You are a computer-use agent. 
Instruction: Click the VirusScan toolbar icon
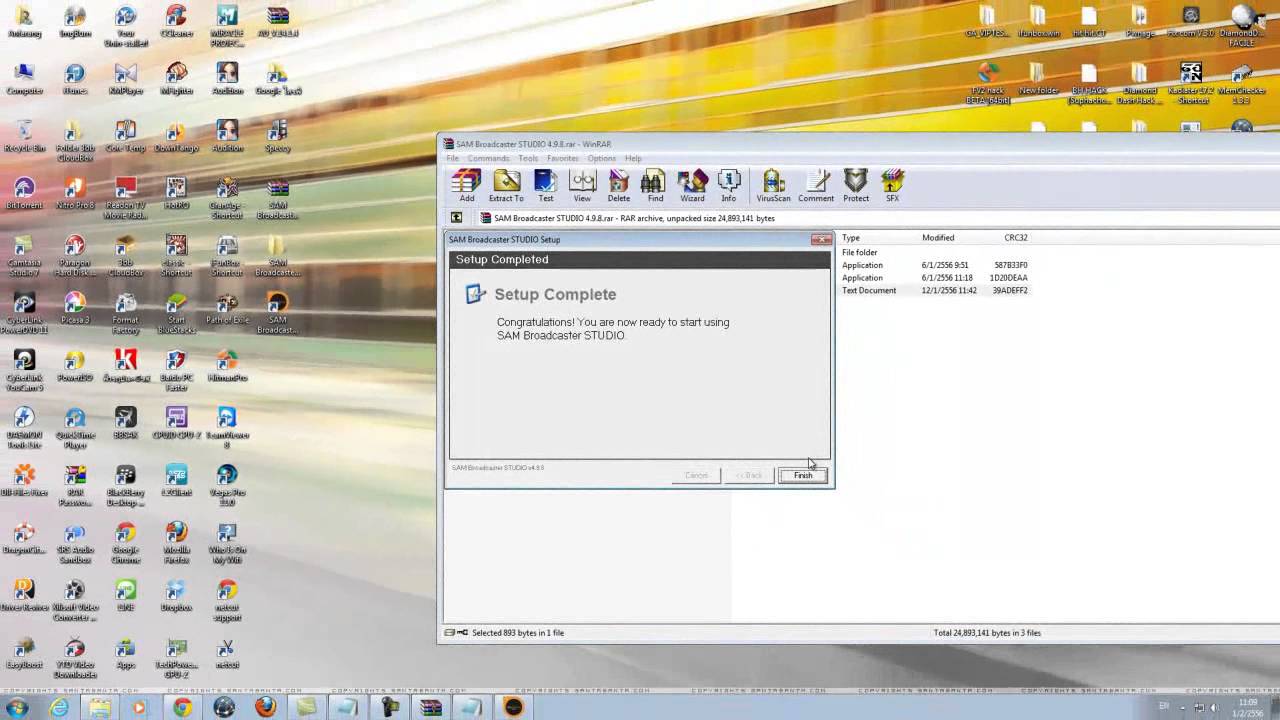(x=773, y=186)
